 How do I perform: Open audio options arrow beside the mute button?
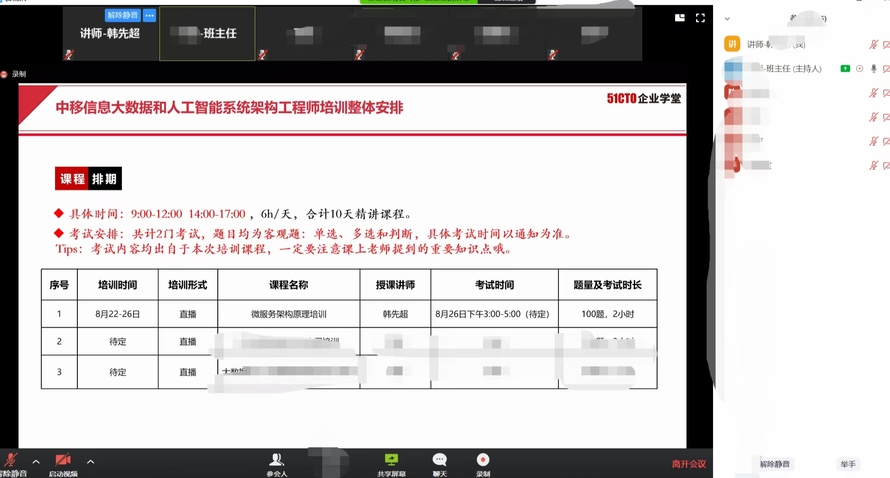(36, 462)
